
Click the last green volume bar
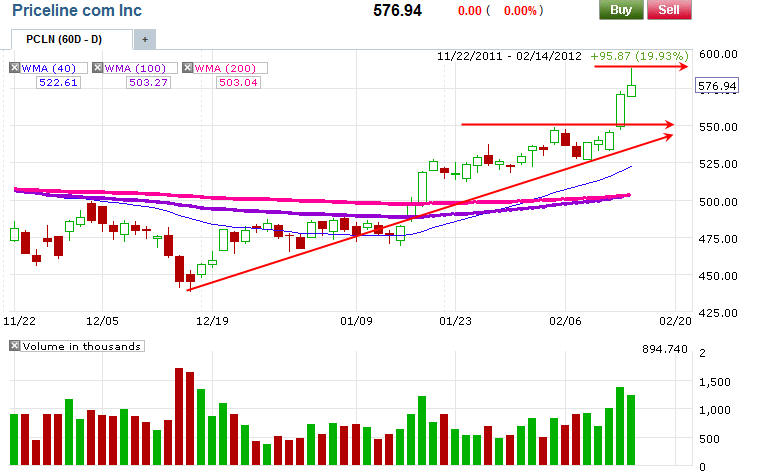631,430
